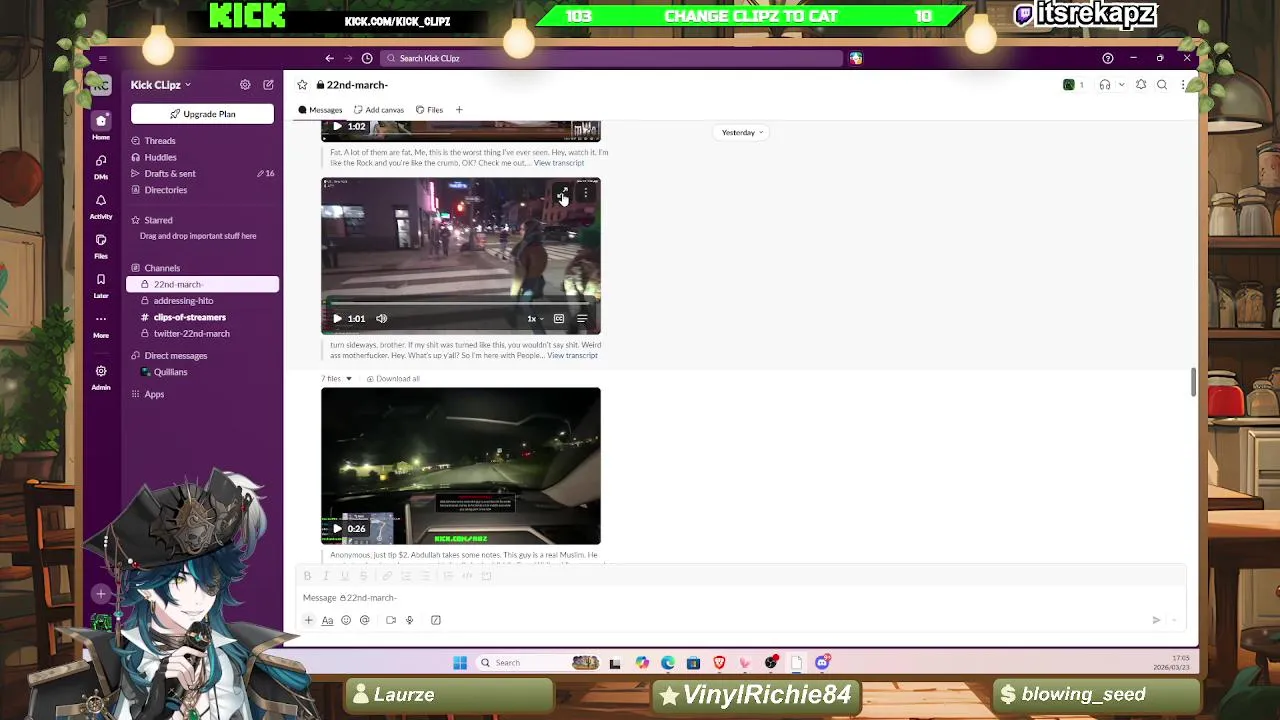
Task: Record a video clip from composer
Action: pyautogui.click(x=391, y=620)
